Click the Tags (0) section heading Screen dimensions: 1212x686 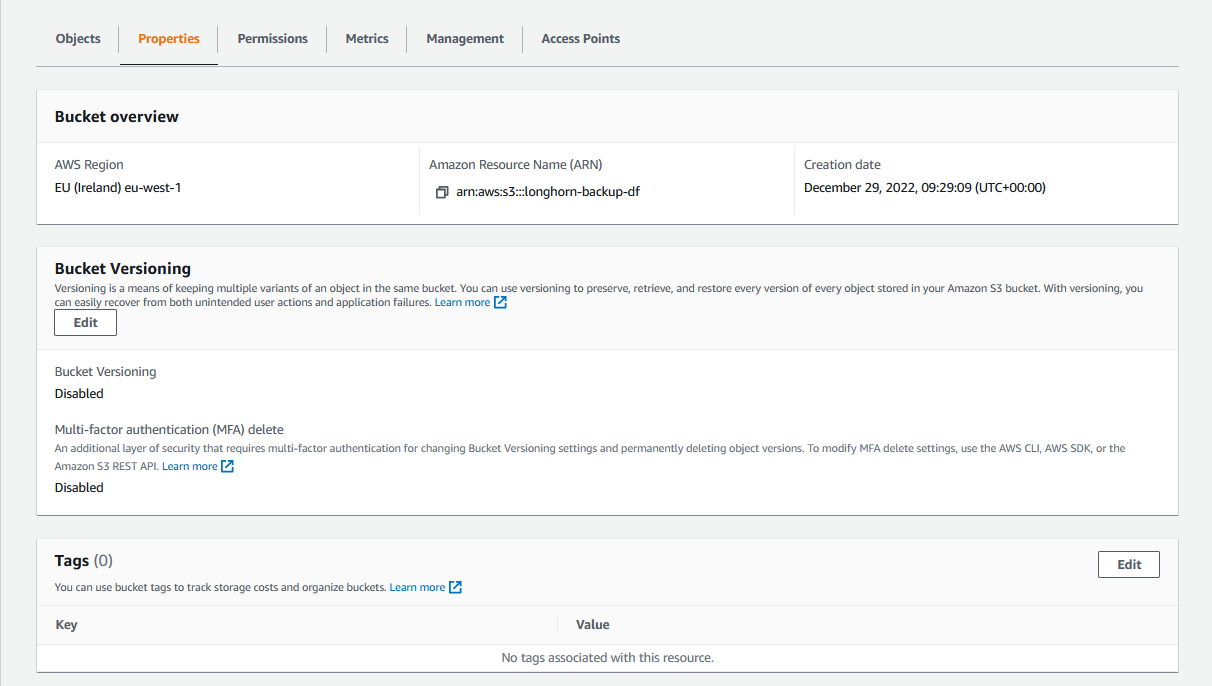[84, 561]
